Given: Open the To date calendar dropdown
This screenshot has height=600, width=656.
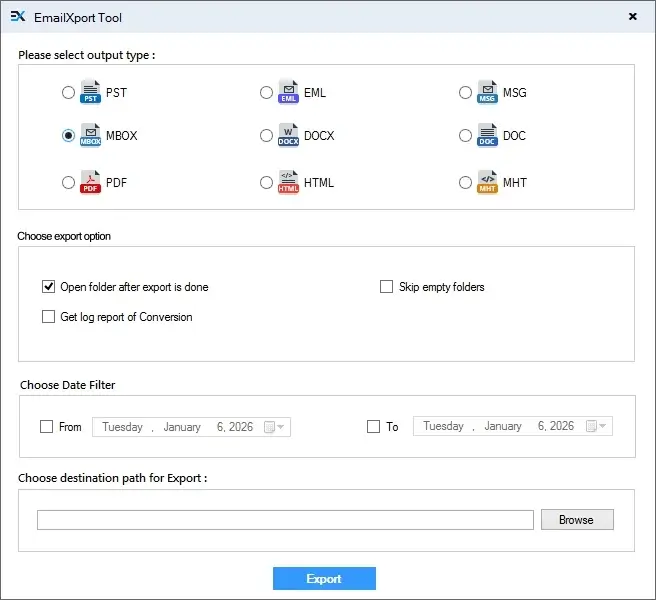Looking at the screenshot, I should [596, 427].
